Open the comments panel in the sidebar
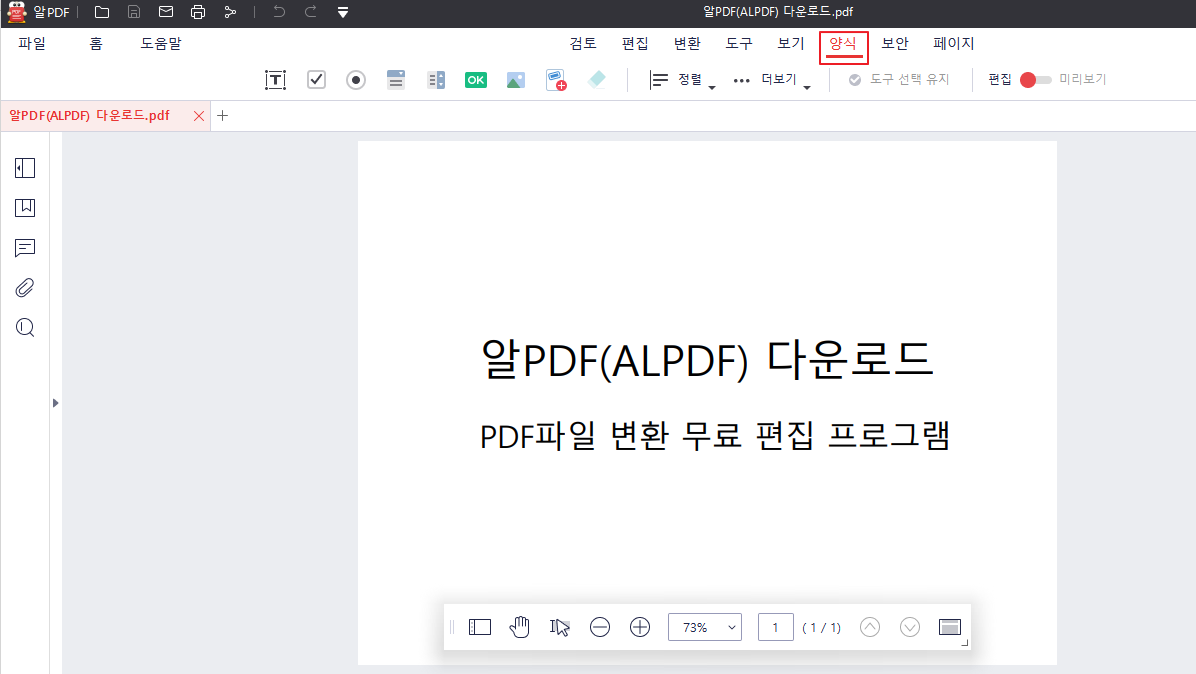Viewport: 1196px width, 674px height. (24, 248)
